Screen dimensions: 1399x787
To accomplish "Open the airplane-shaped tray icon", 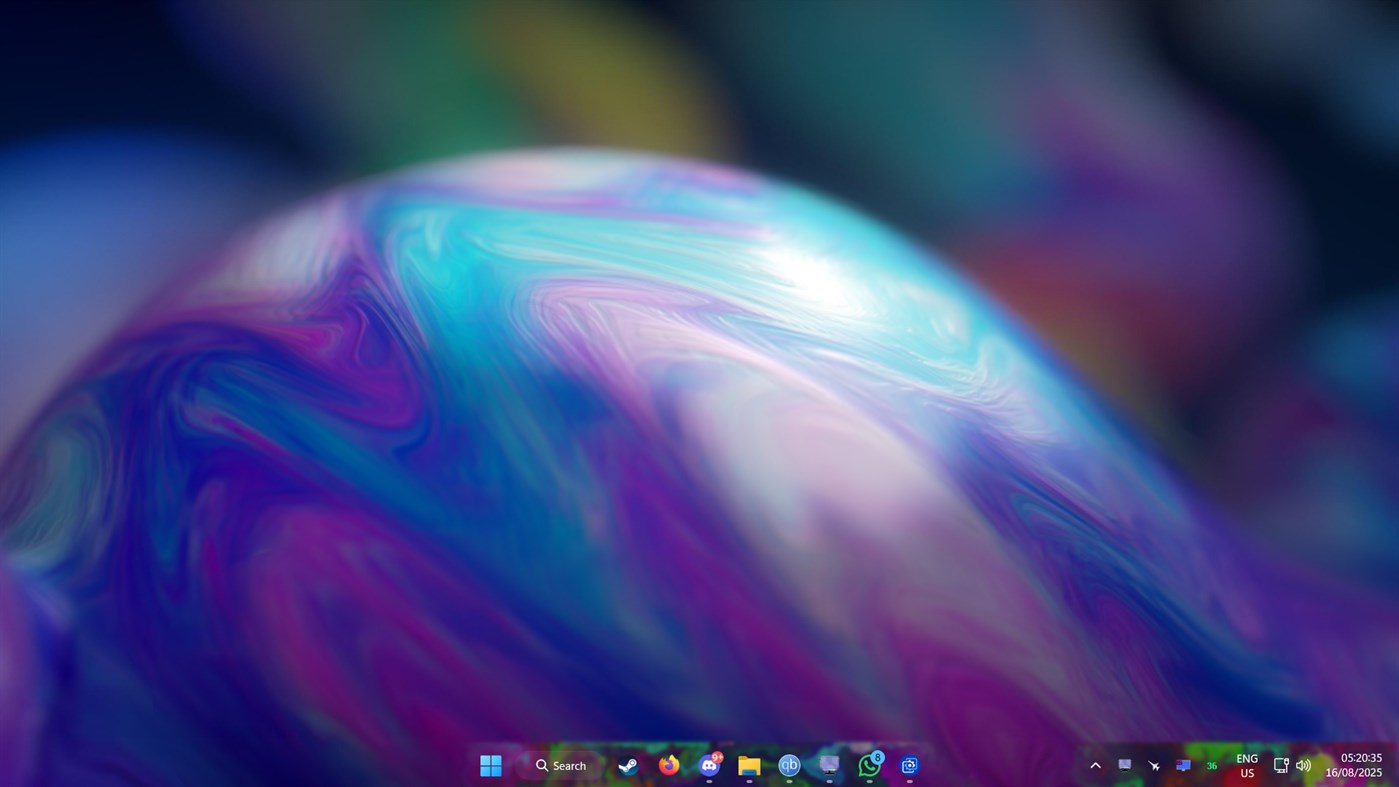I will (x=1153, y=765).
